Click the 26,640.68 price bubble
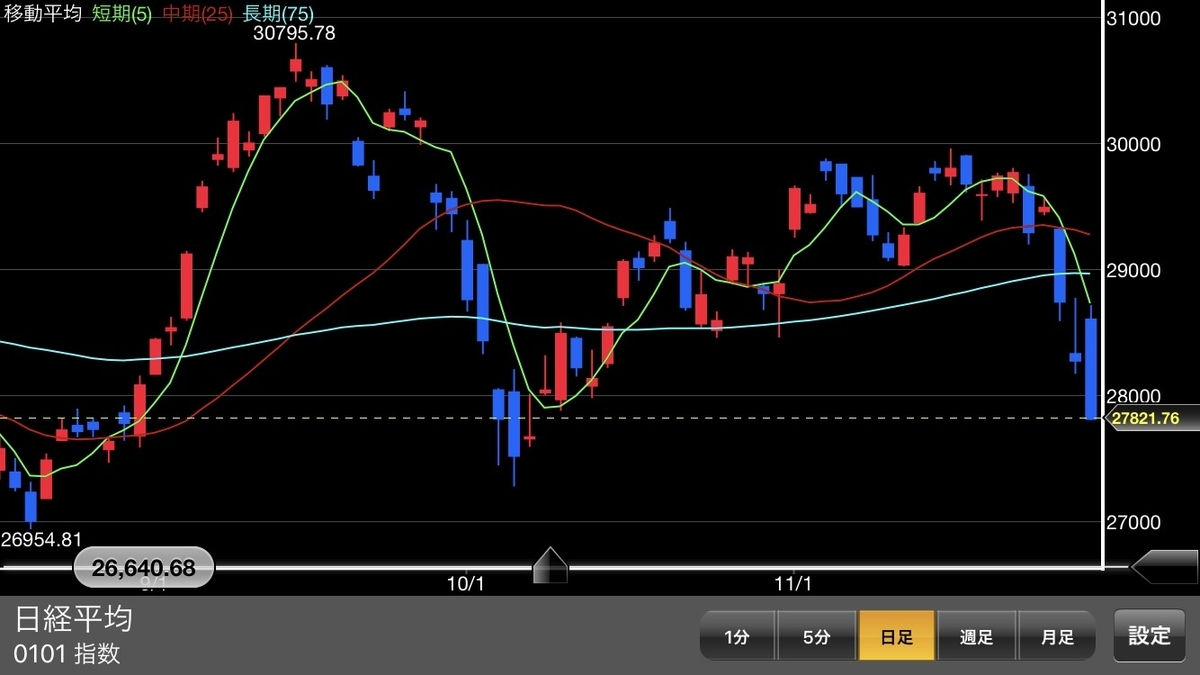Viewport: 1200px width, 675px height. tap(143, 568)
